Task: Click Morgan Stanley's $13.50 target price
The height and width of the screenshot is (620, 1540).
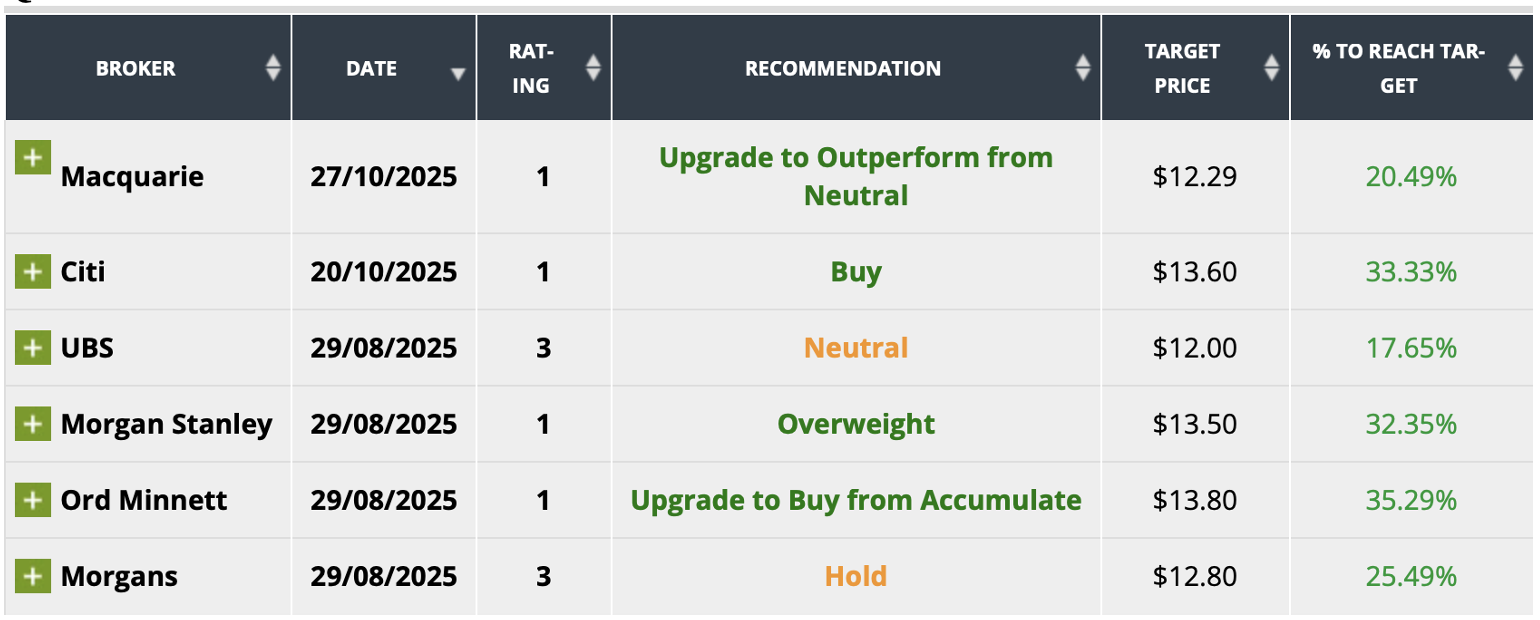Action: [x=1195, y=423]
